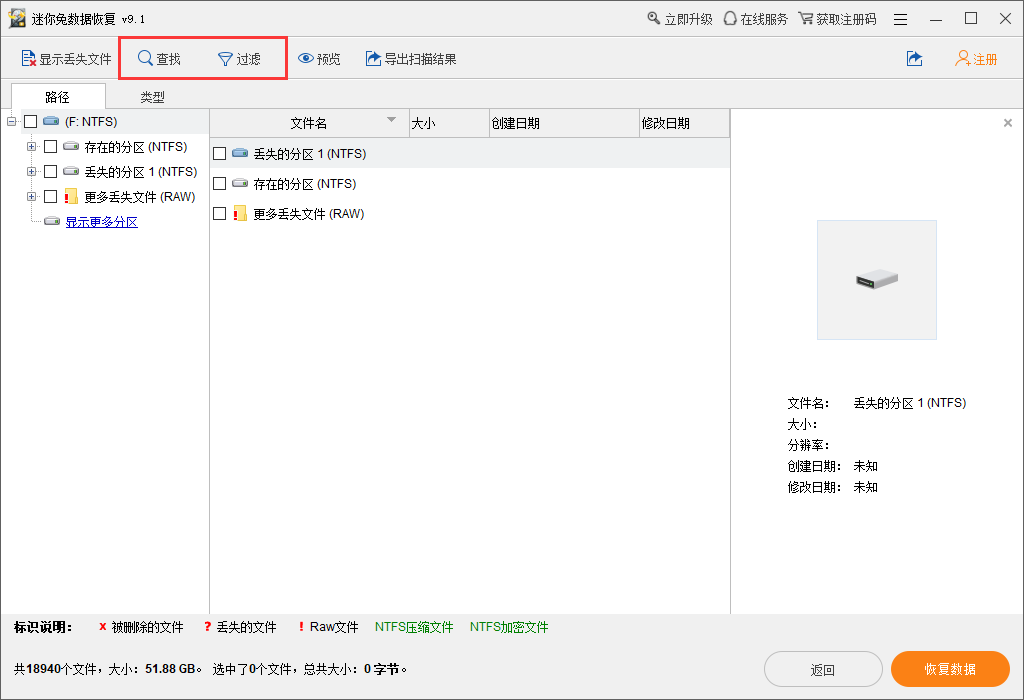Click the 显示丢失文件 toolbar icon
The height and width of the screenshot is (700, 1024).
click(29, 59)
